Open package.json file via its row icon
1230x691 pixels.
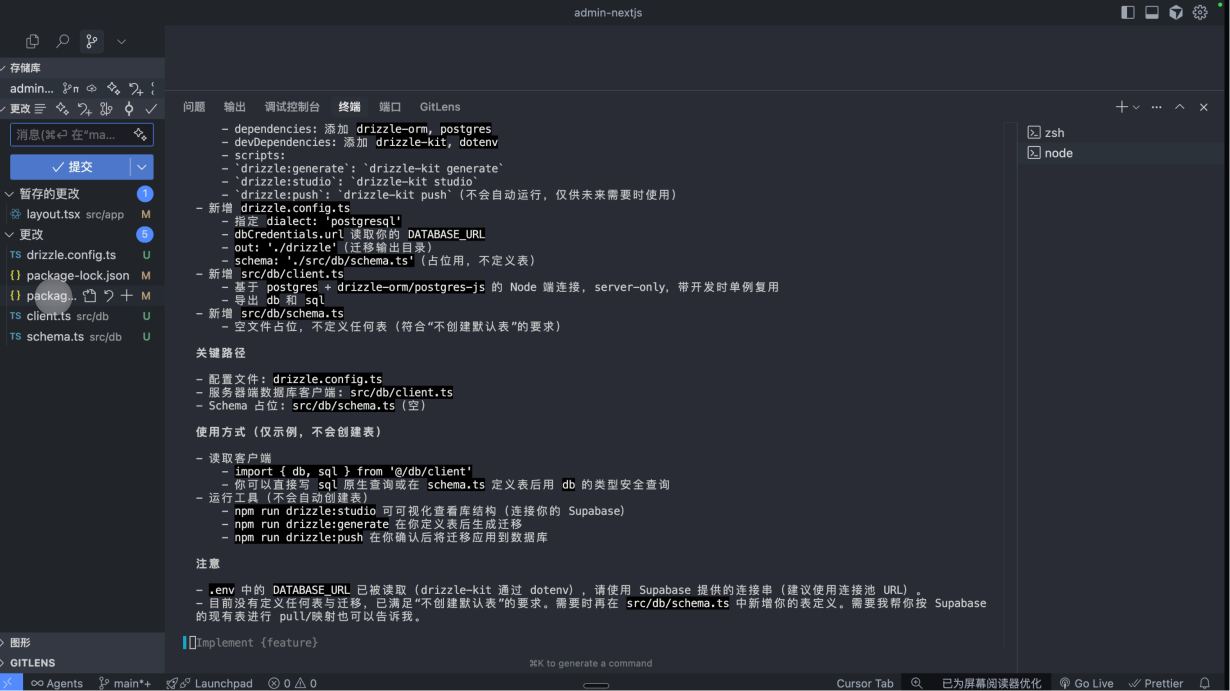[x=90, y=296]
